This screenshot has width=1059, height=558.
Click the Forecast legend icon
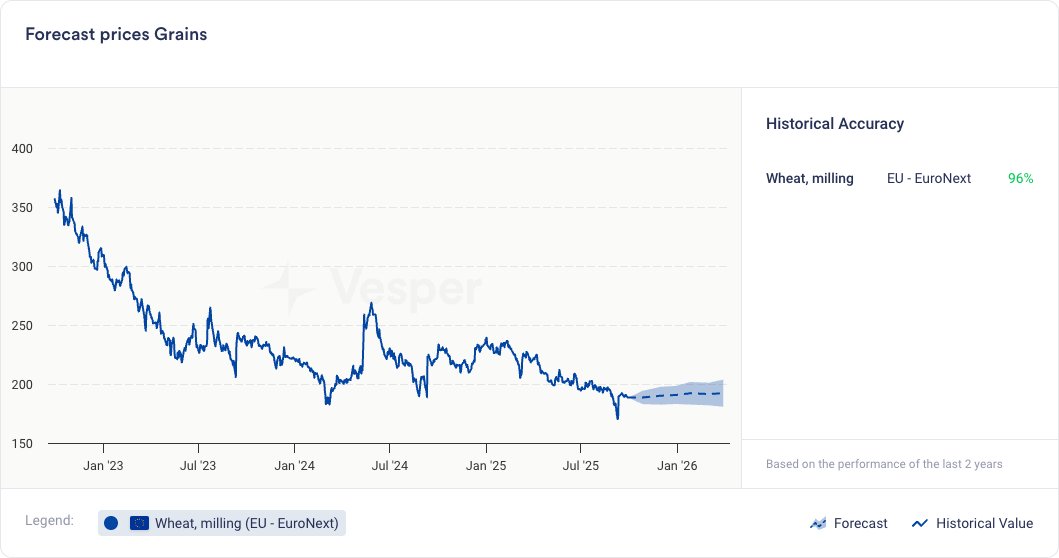(x=818, y=523)
